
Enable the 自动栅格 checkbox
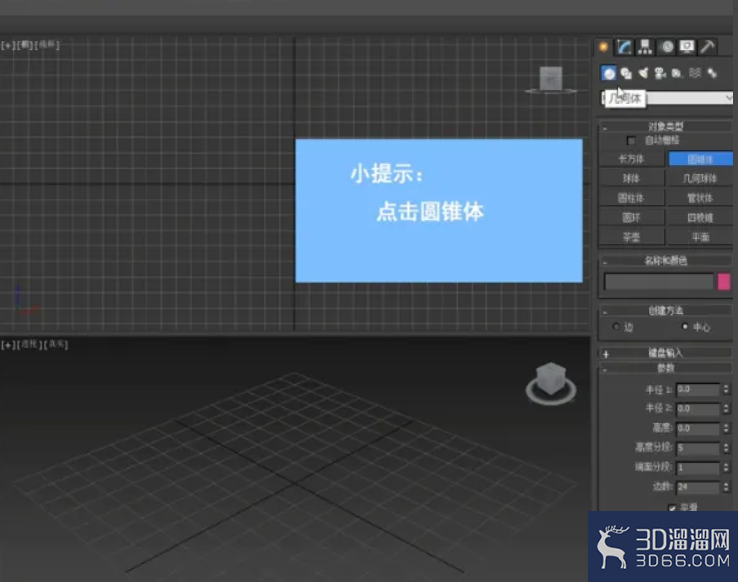point(631,140)
